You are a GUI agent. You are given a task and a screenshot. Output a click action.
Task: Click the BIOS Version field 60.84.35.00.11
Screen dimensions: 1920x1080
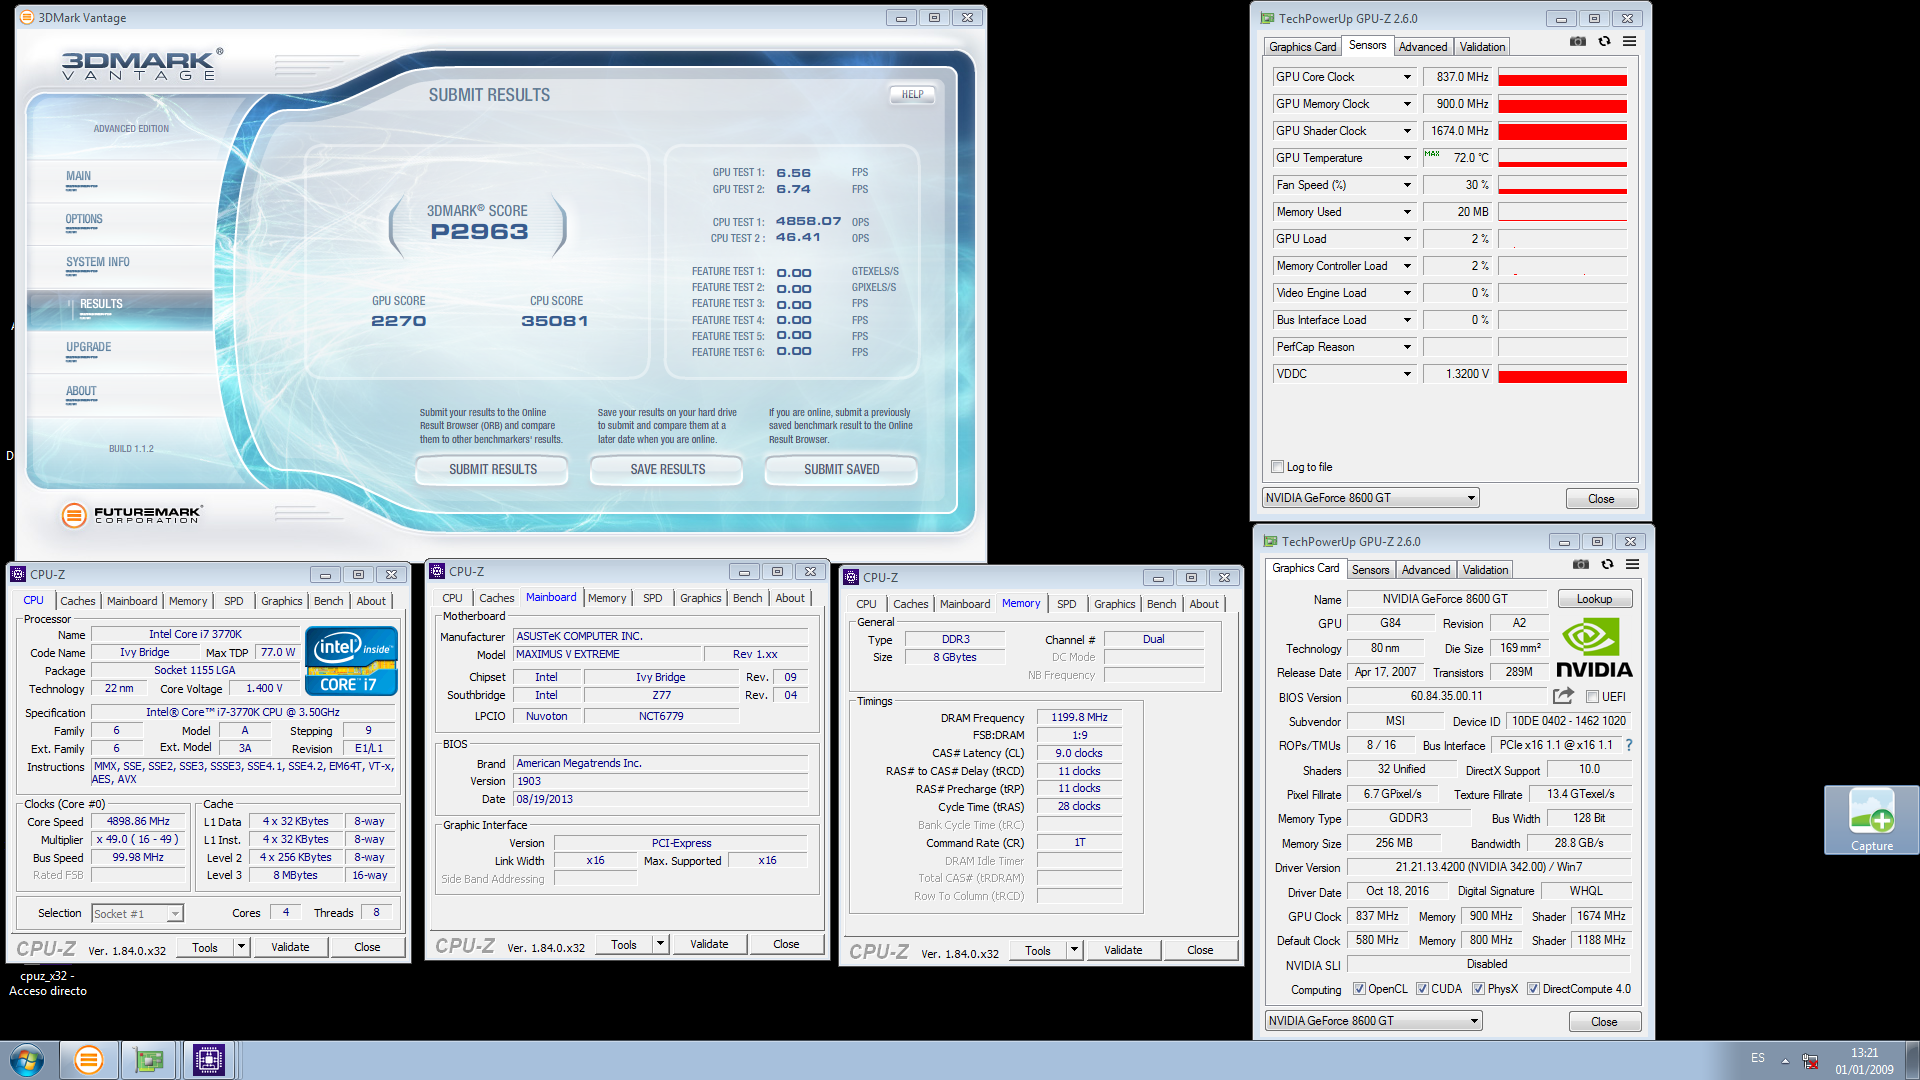click(x=1446, y=696)
